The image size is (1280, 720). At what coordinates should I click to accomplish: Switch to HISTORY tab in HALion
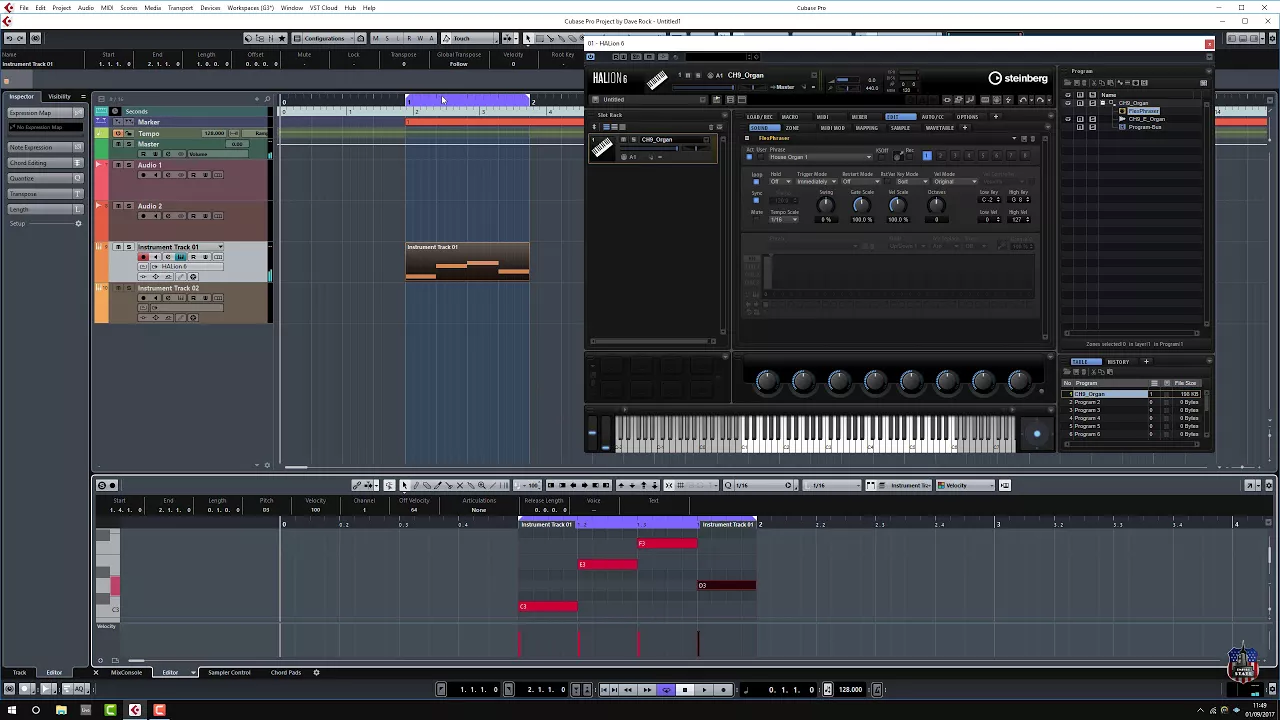(x=1118, y=361)
